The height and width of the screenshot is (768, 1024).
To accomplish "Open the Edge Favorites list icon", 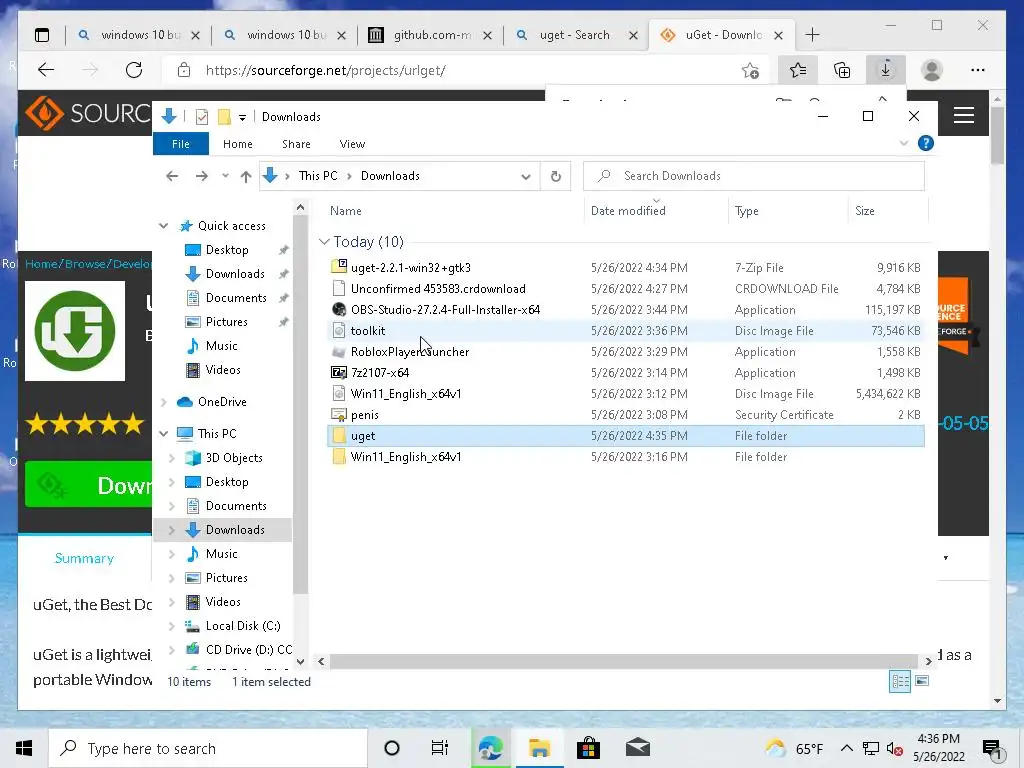I will (x=797, y=70).
